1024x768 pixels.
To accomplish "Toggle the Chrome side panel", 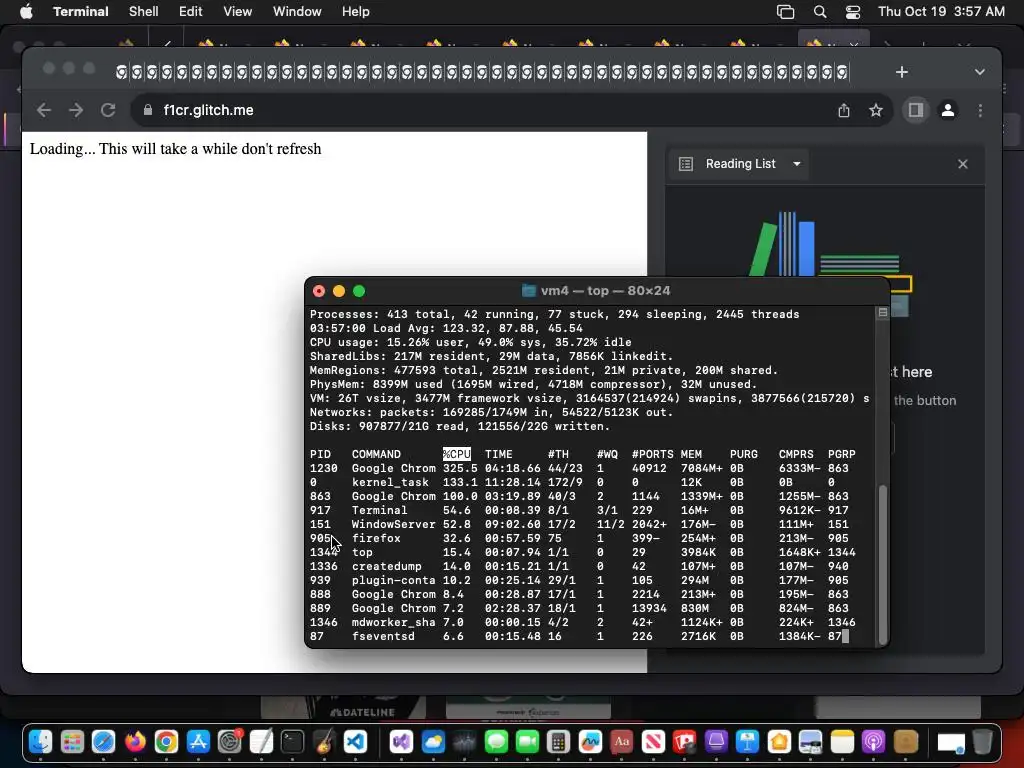I will [x=916, y=110].
